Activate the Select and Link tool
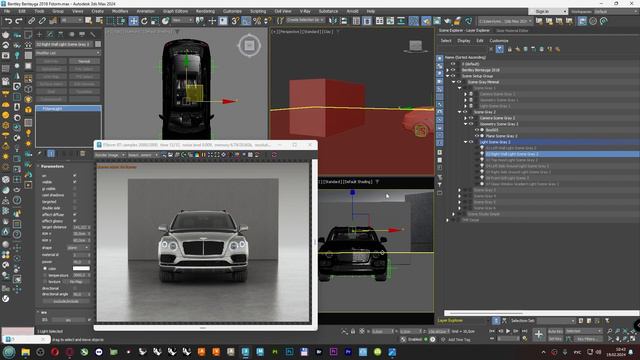The width and height of the screenshot is (640, 360). [31, 20]
